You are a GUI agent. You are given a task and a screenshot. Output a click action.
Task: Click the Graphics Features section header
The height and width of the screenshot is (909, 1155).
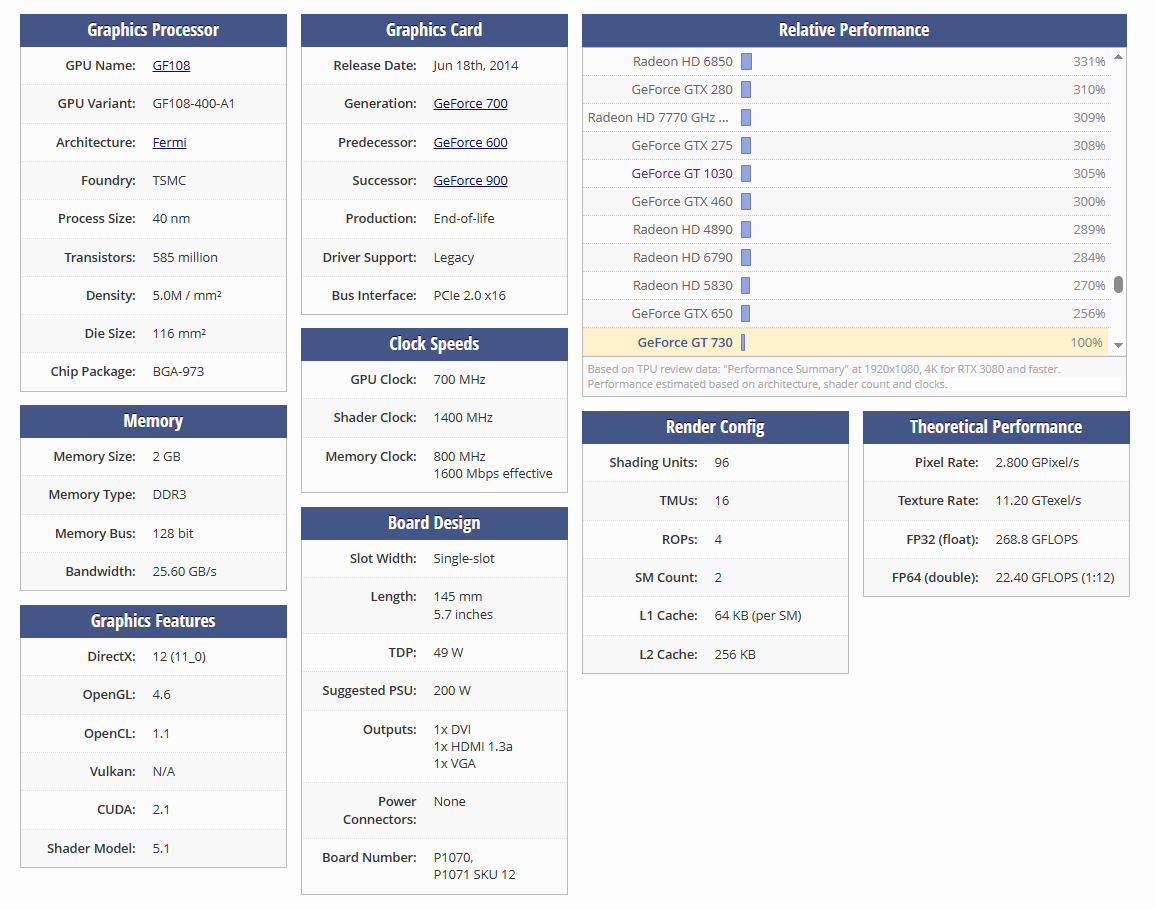pos(153,621)
